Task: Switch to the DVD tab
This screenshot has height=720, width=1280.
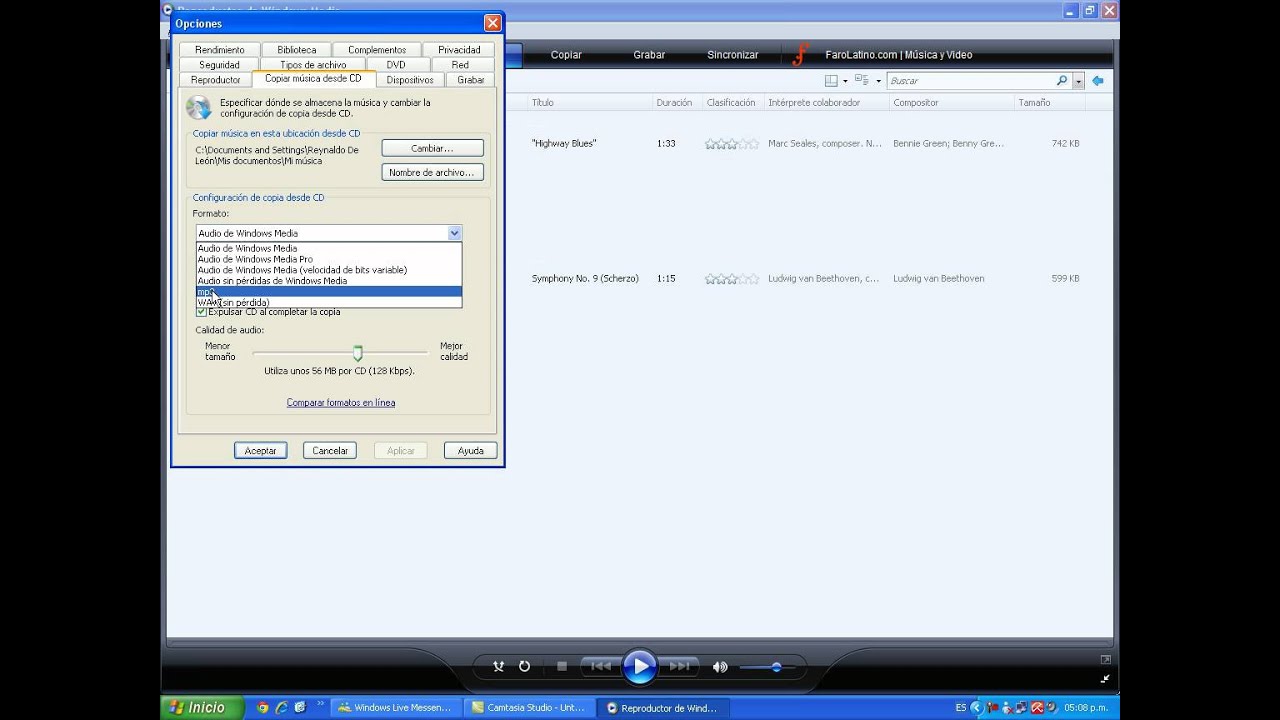Action: click(396, 65)
